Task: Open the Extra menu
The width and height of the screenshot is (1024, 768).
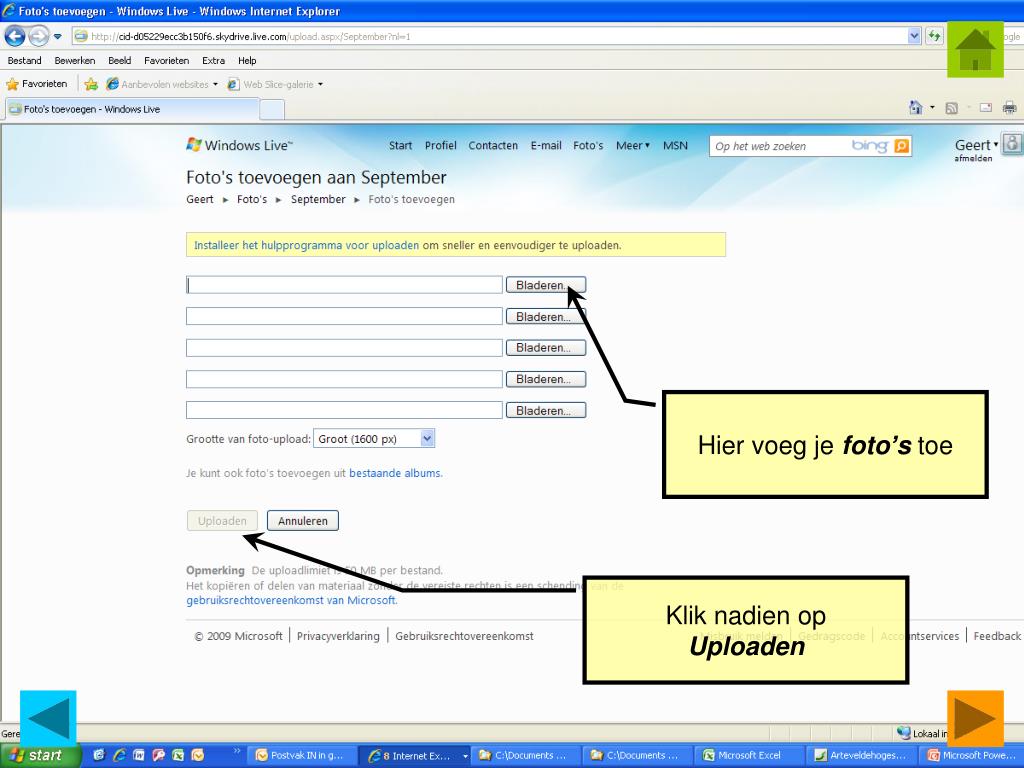Action: coord(214,61)
